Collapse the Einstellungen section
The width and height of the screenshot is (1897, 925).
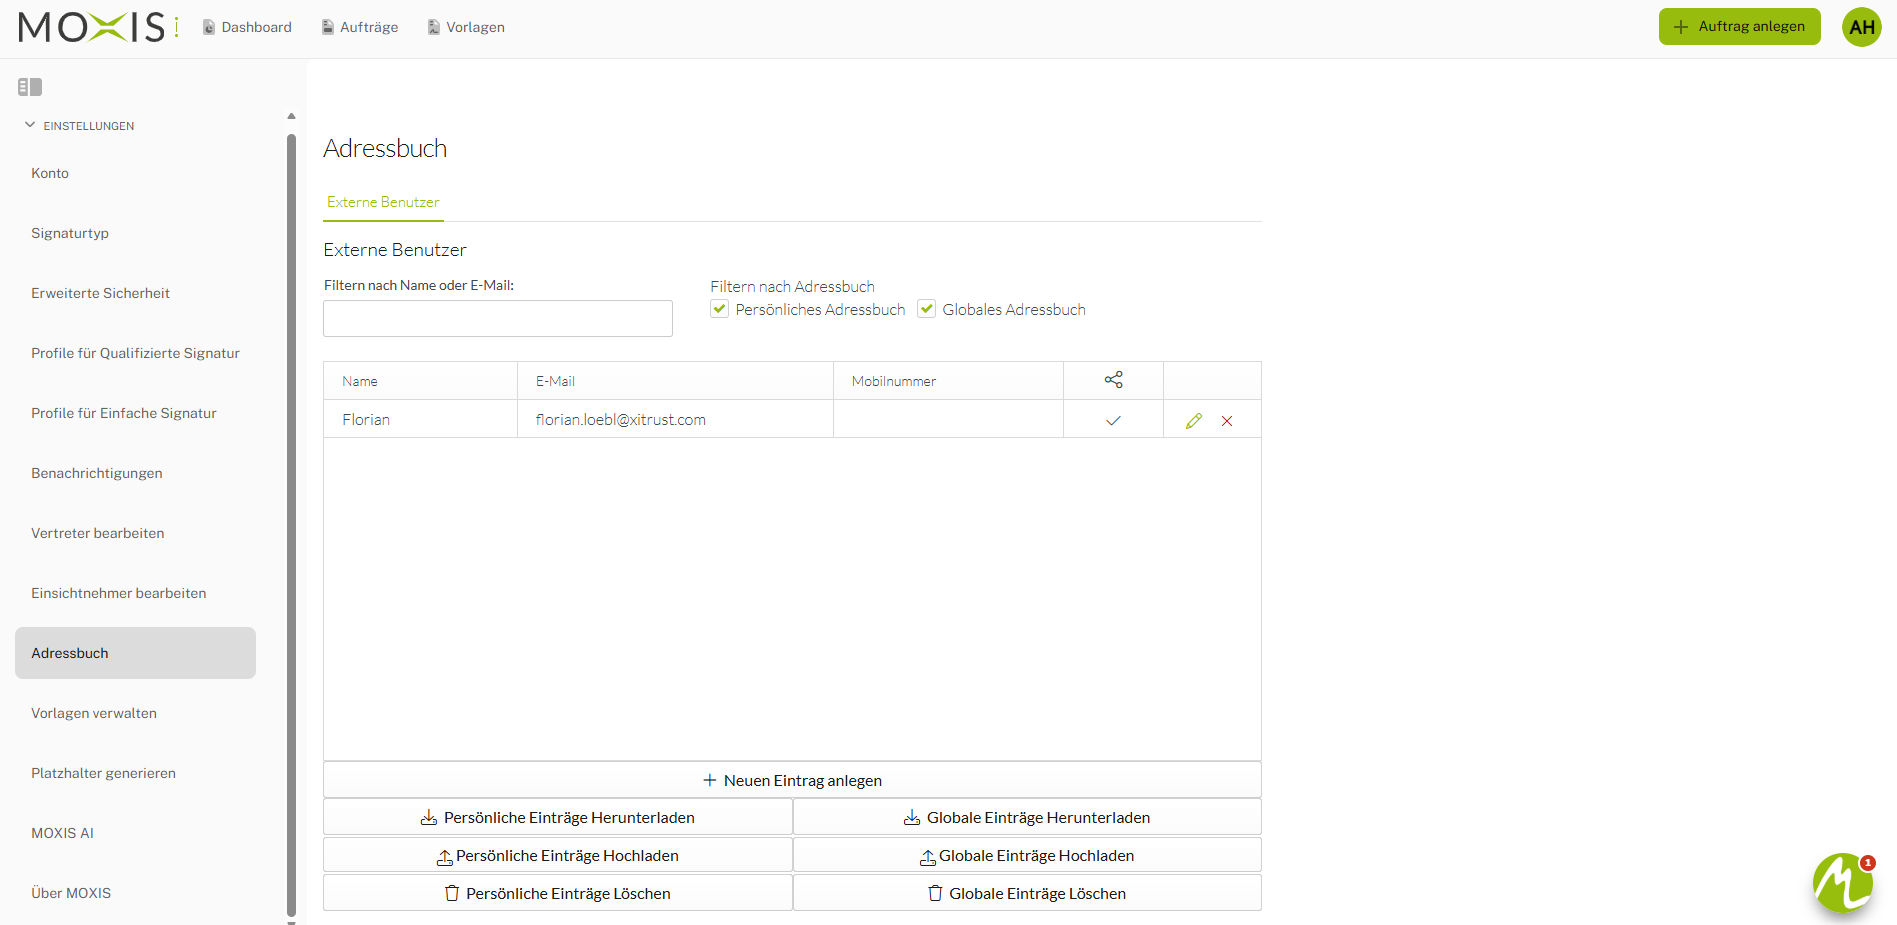click(30, 125)
